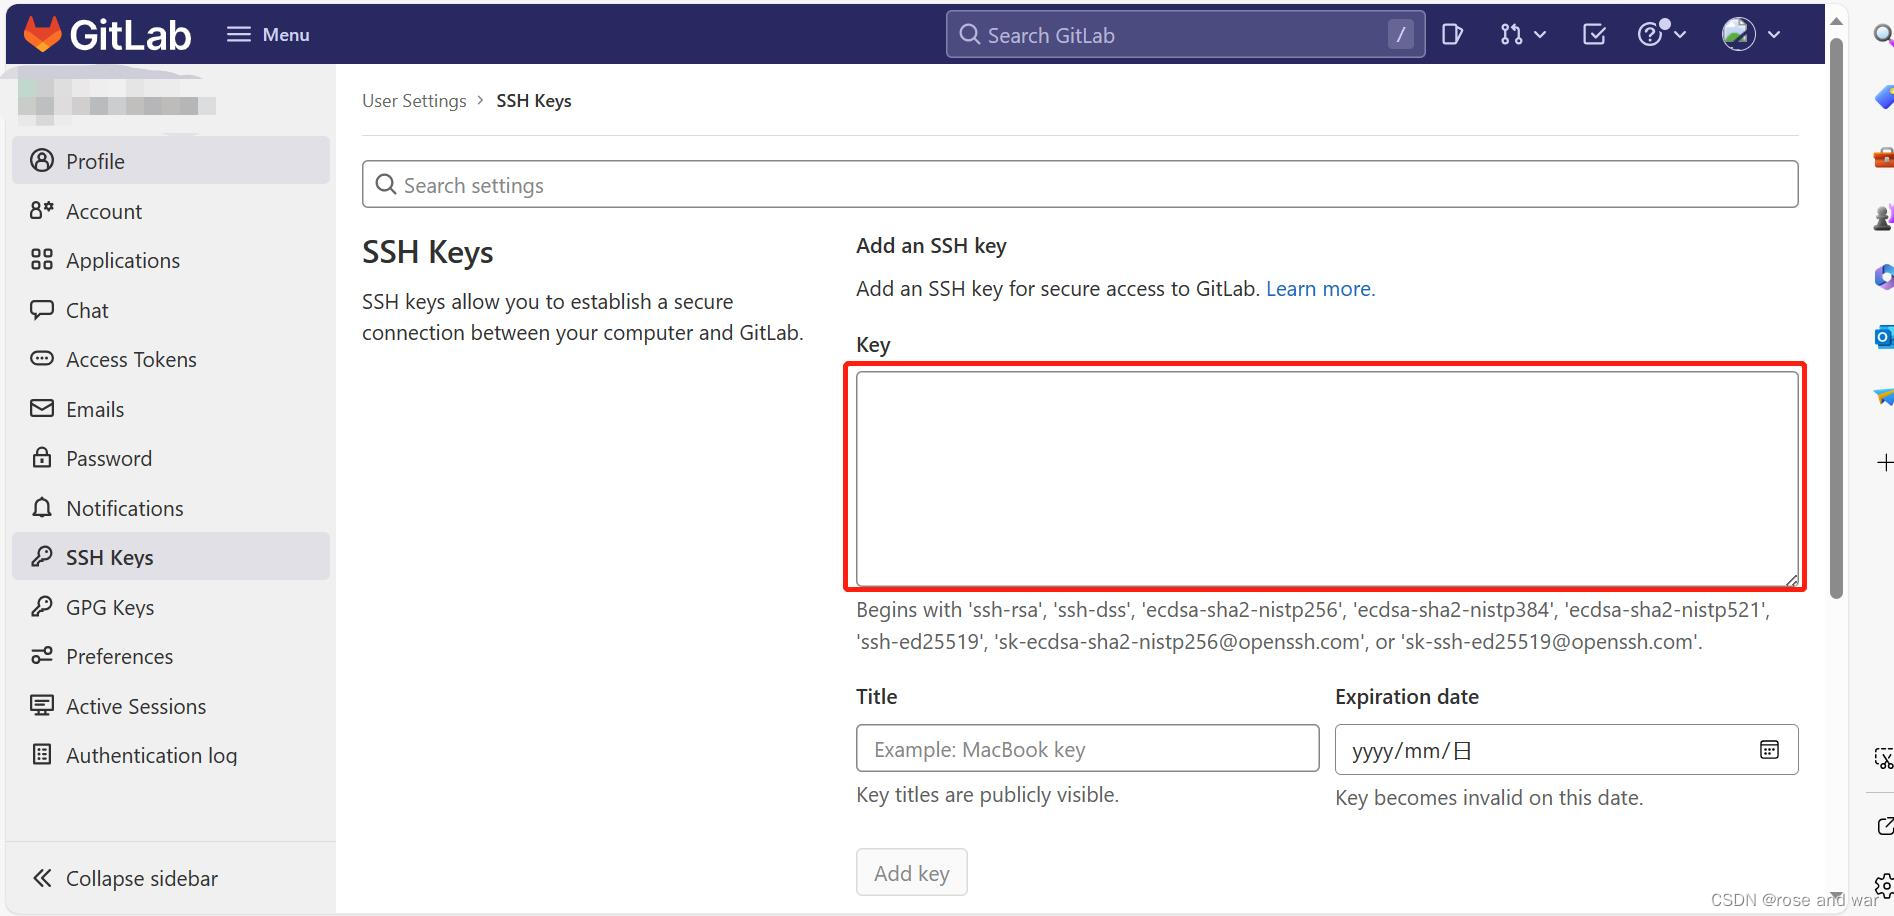Click the GitLab logo in the header
This screenshot has width=1894, height=916.
[x=107, y=34]
